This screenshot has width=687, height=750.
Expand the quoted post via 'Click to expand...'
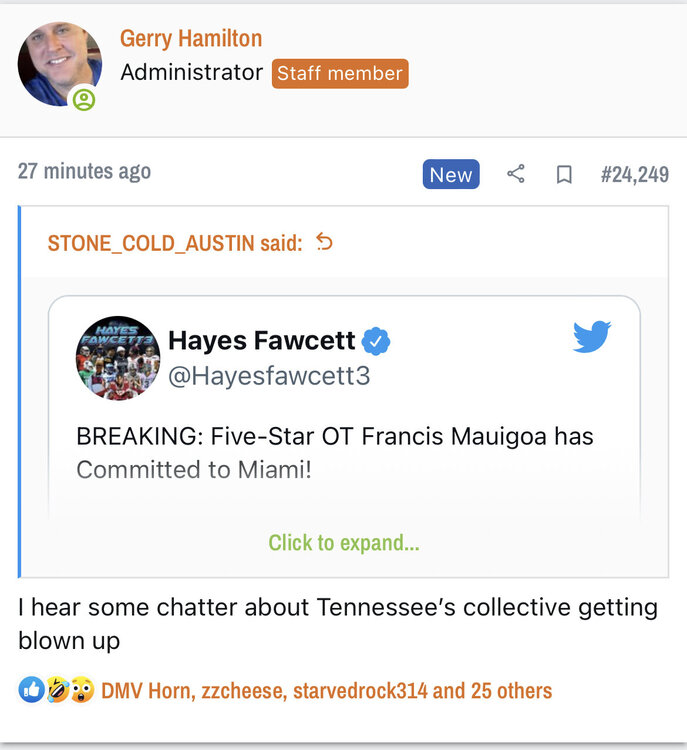[344, 543]
